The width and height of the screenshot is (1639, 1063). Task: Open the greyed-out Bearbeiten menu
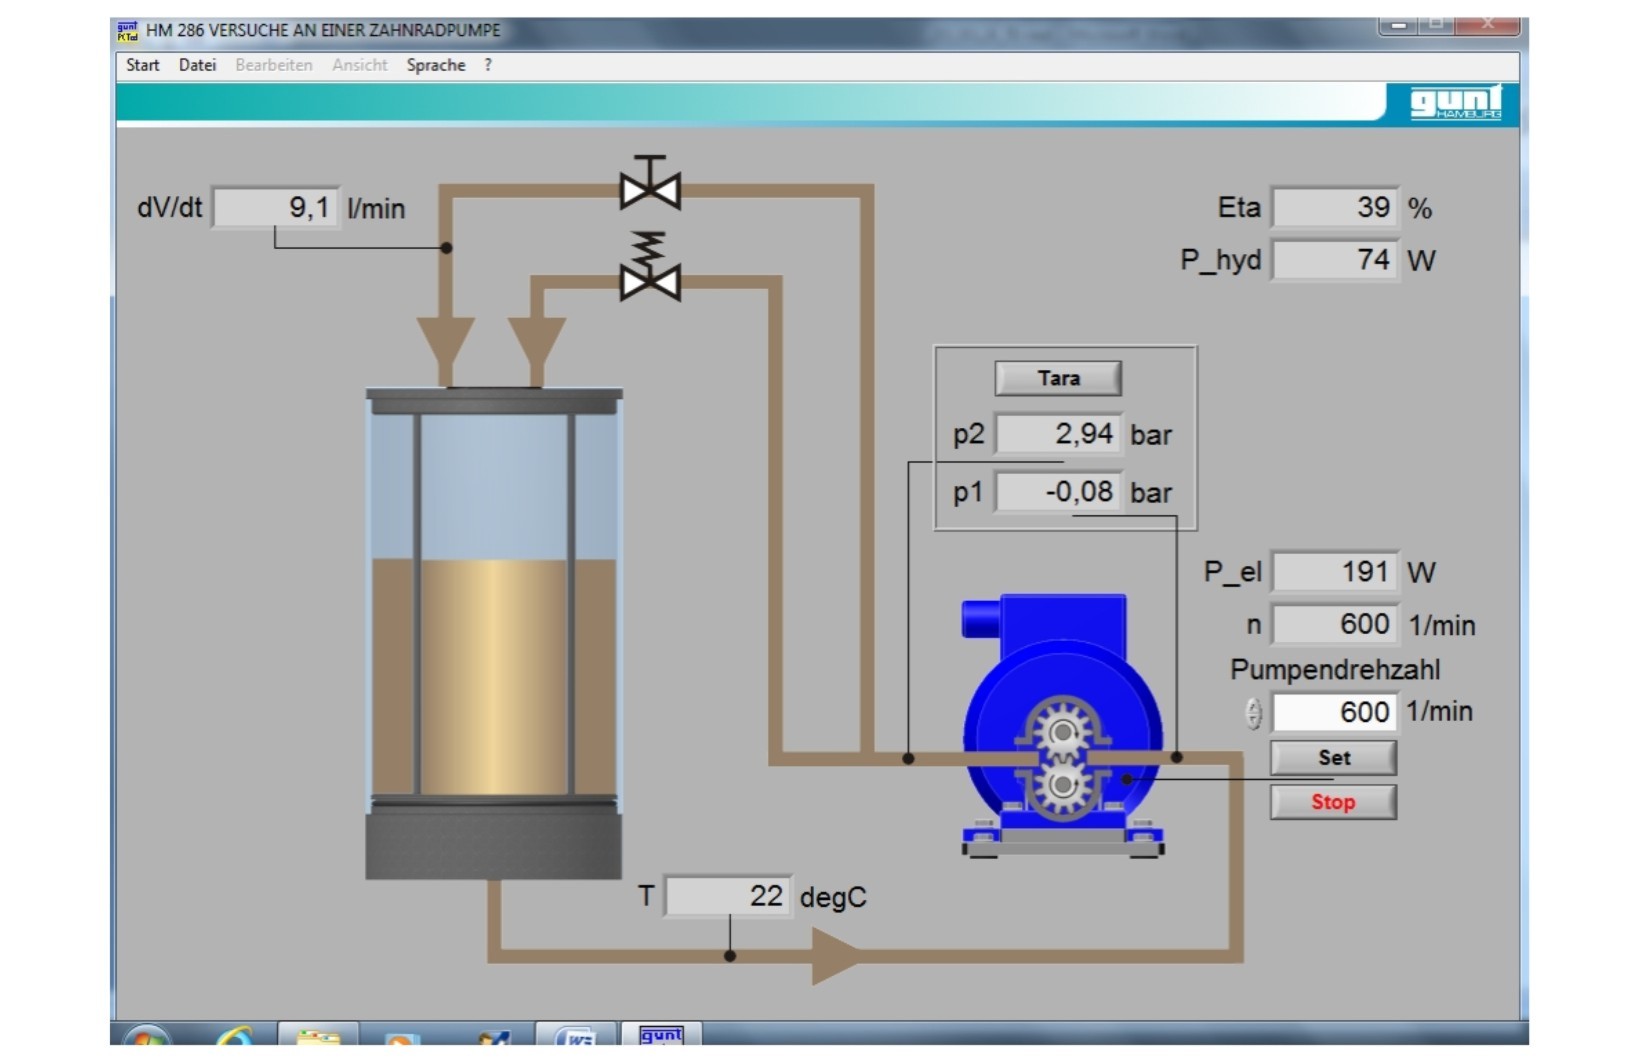point(274,65)
